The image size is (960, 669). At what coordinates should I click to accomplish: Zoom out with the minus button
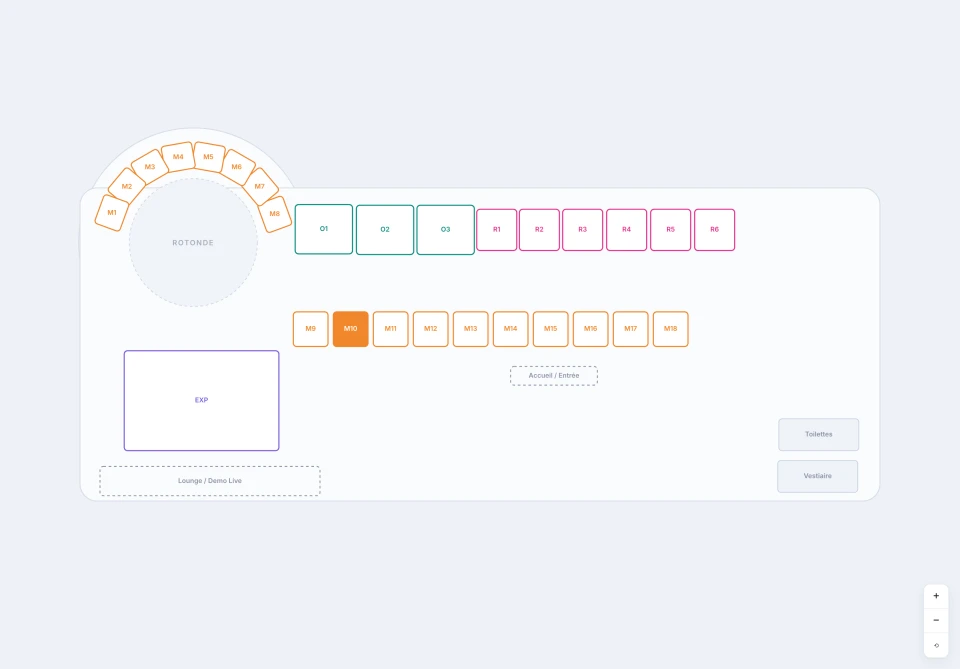pos(936,620)
